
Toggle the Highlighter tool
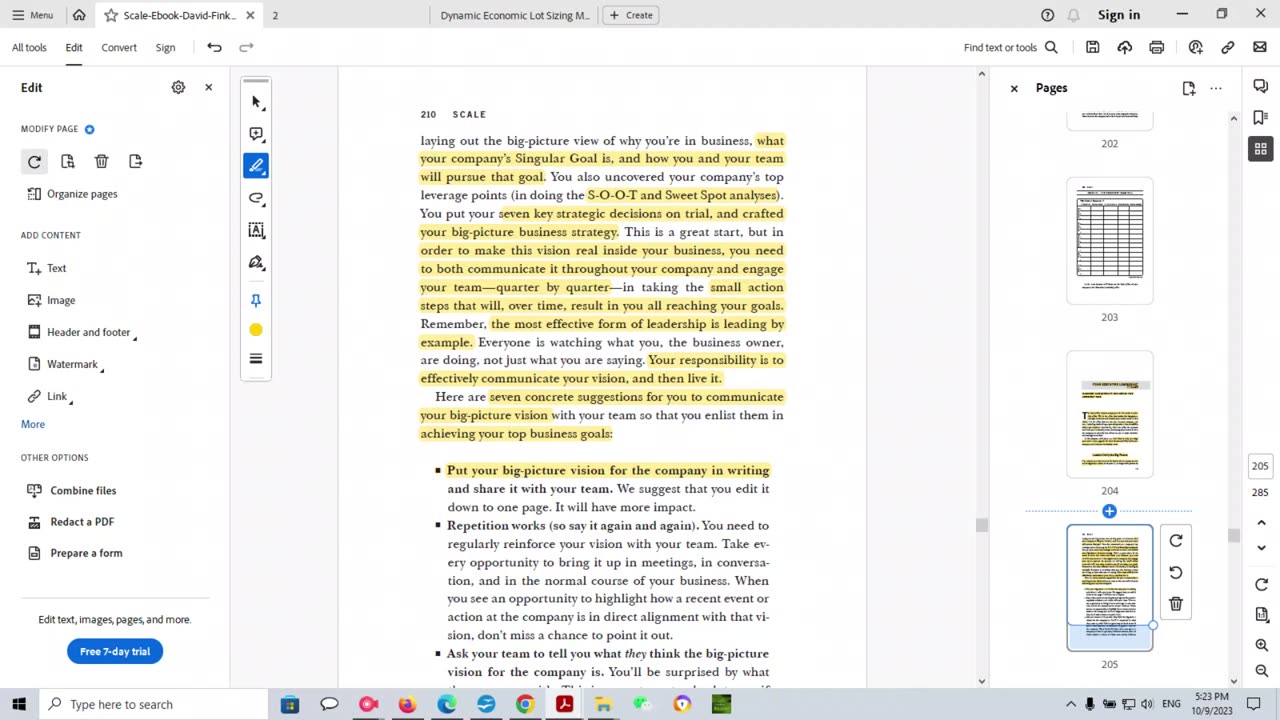256,166
